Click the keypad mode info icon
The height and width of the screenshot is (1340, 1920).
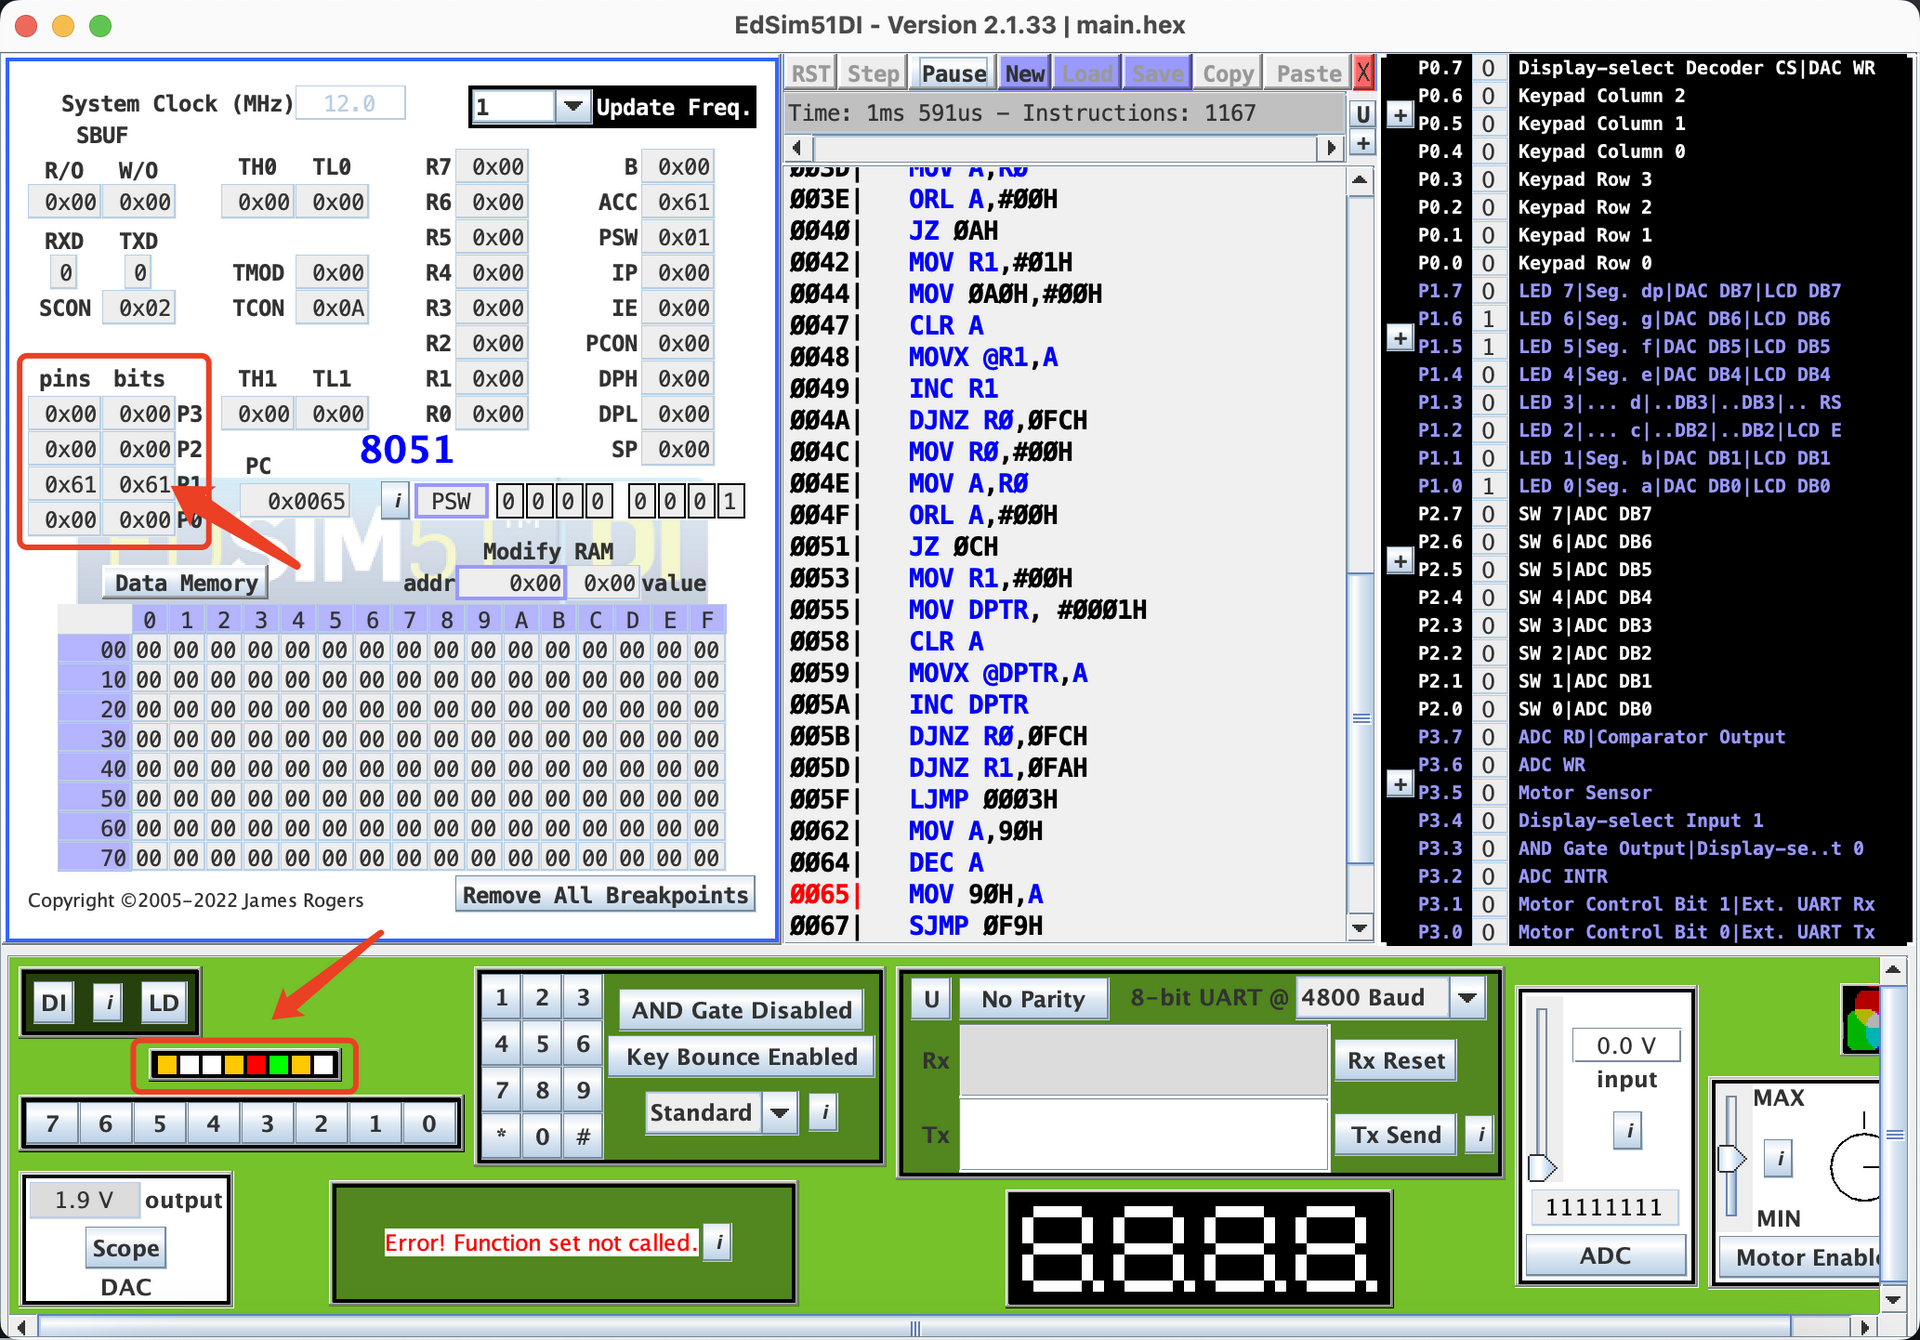tap(824, 1112)
